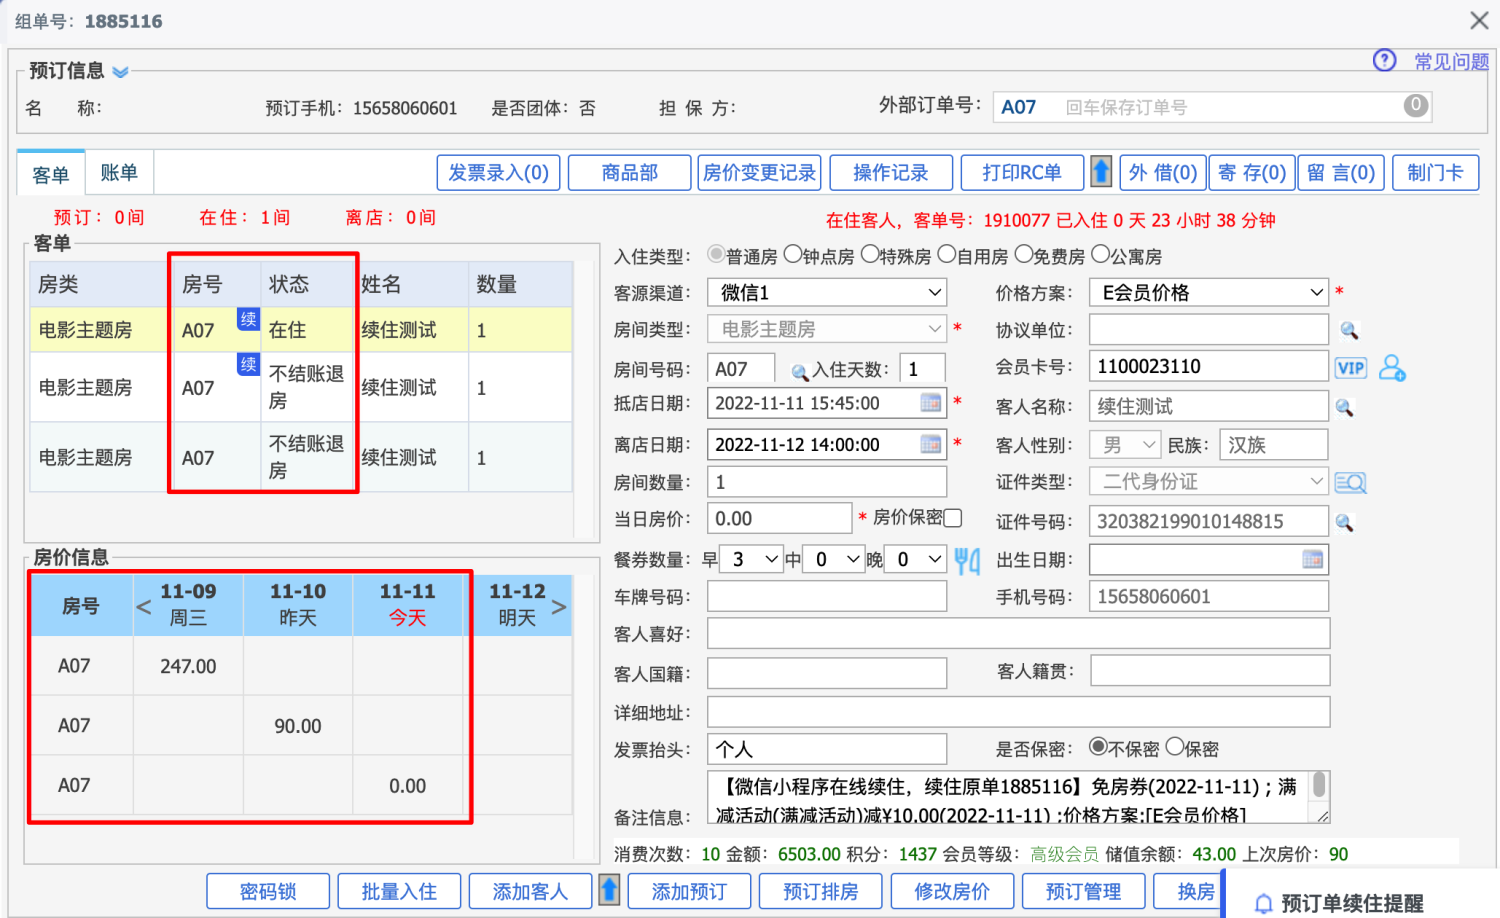Open the 房间类型 dropdown
This screenshot has width=1500, height=918.
(827, 329)
